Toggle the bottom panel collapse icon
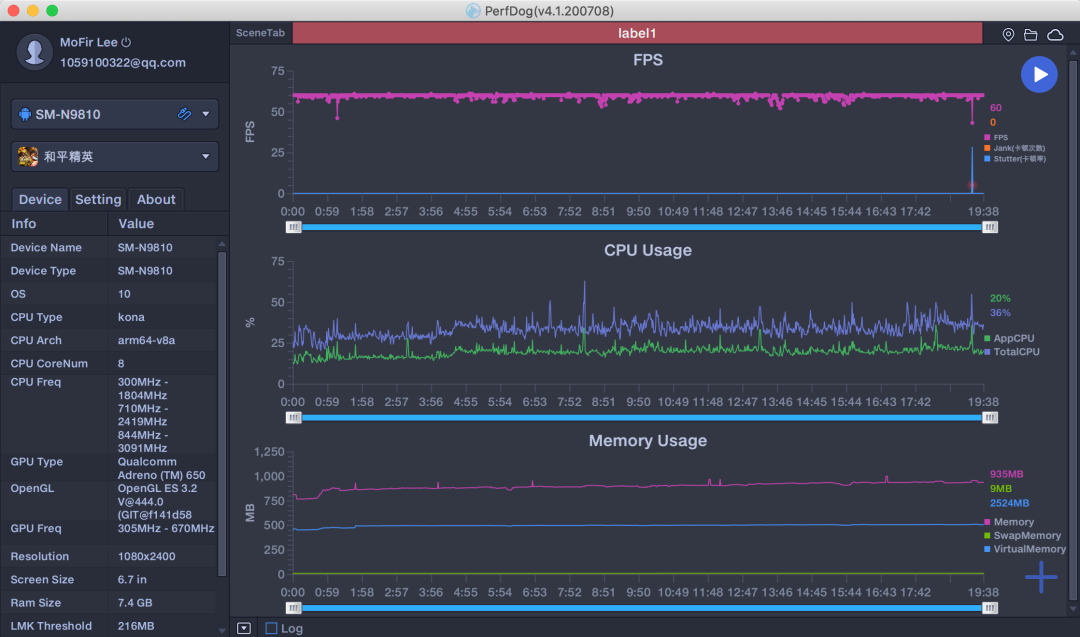This screenshot has width=1080, height=637. (244, 628)
